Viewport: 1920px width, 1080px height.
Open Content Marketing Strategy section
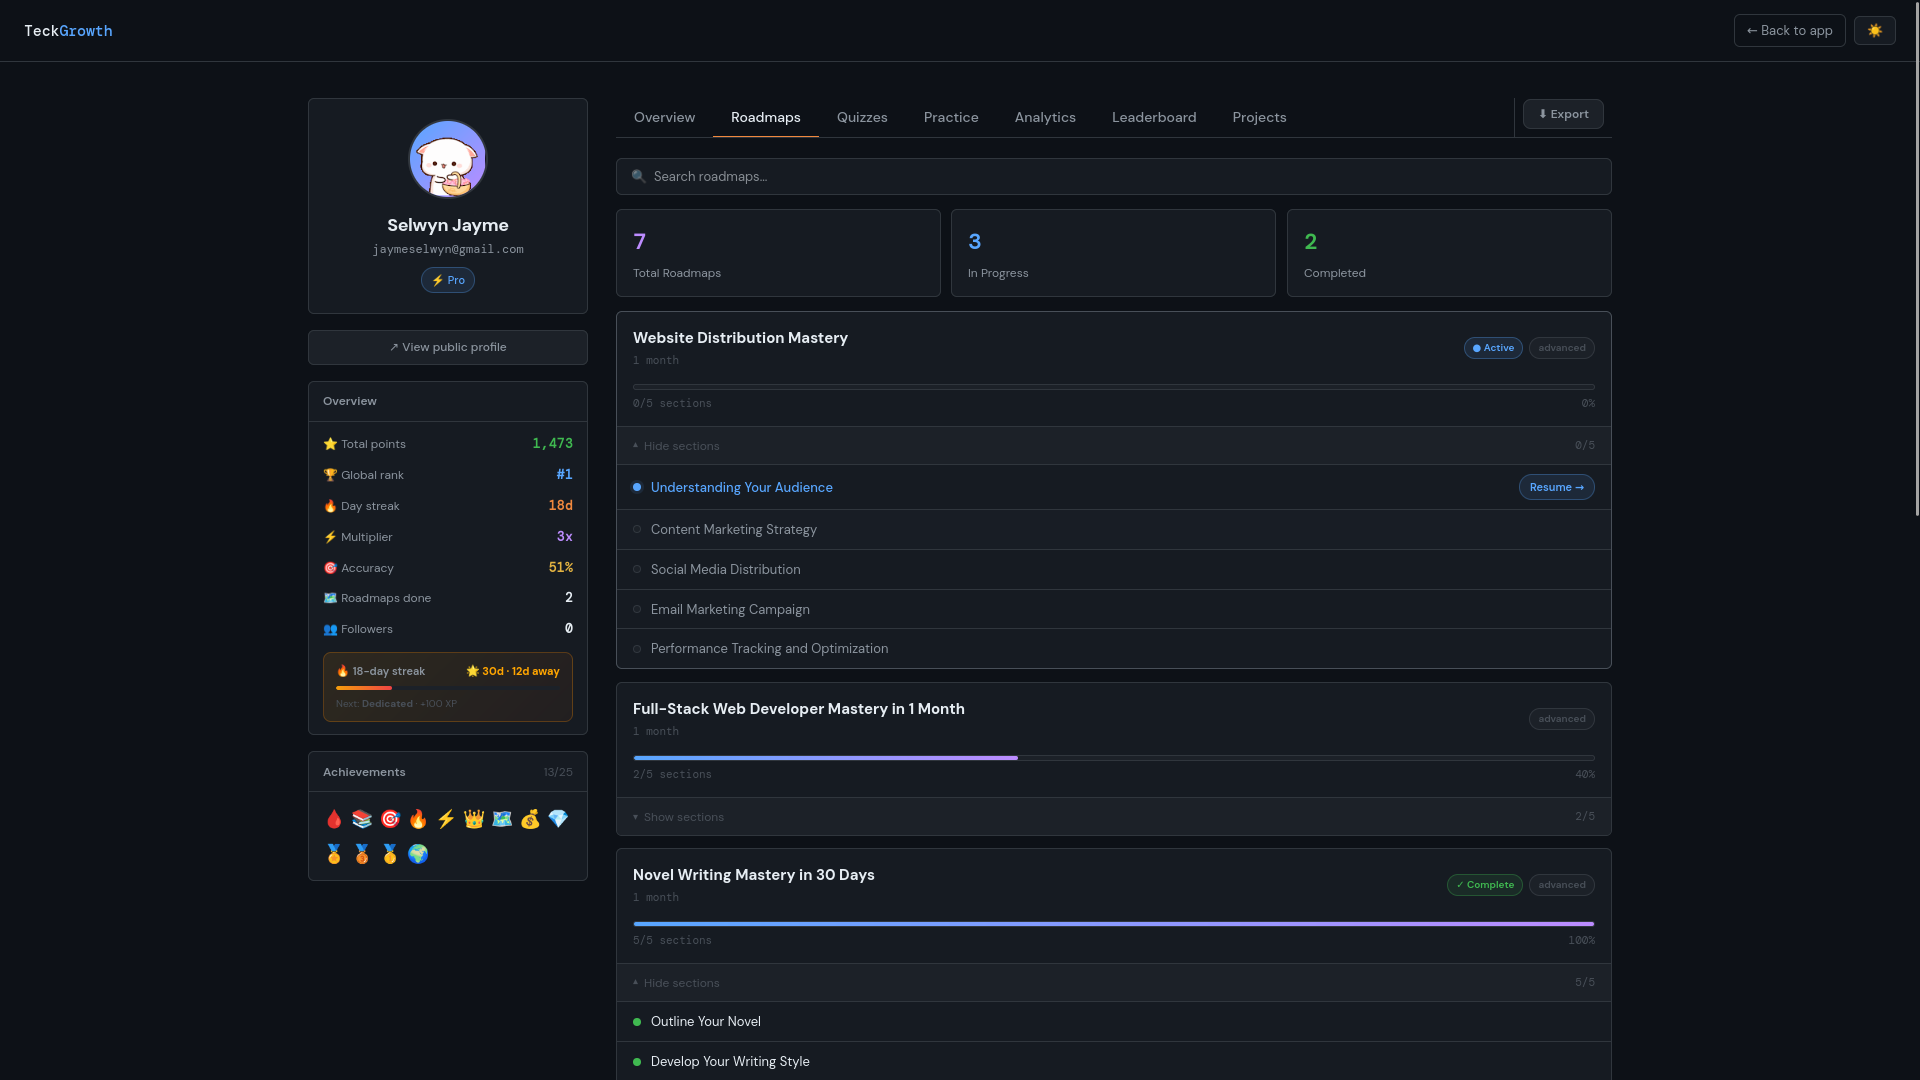pos(1114,529)
